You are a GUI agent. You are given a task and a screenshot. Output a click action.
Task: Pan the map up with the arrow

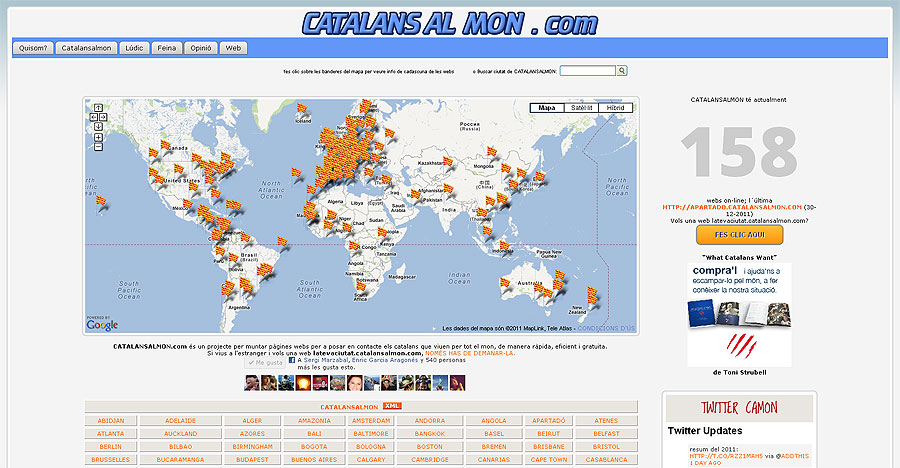[98, 107]
